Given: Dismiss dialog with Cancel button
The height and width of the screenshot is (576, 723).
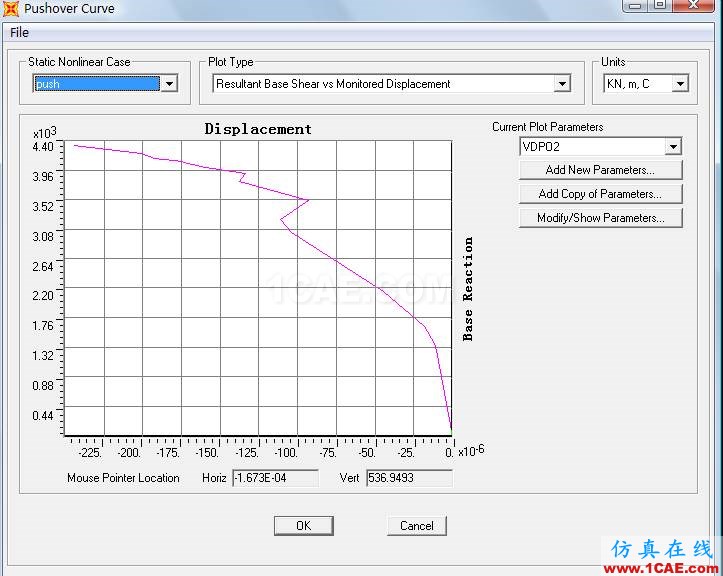Looking at the screenshot, I should (417, 526).
